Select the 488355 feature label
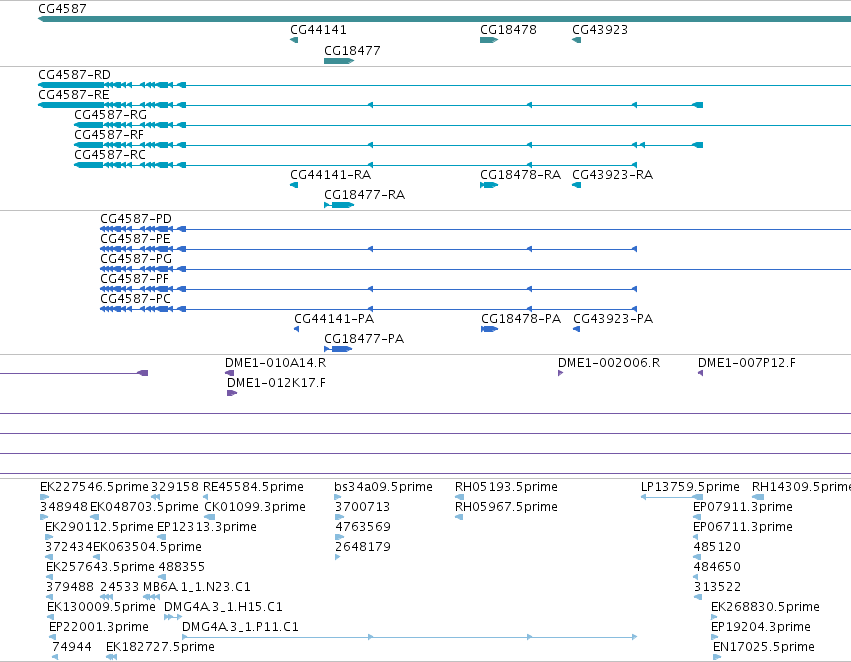 (182, 567)
